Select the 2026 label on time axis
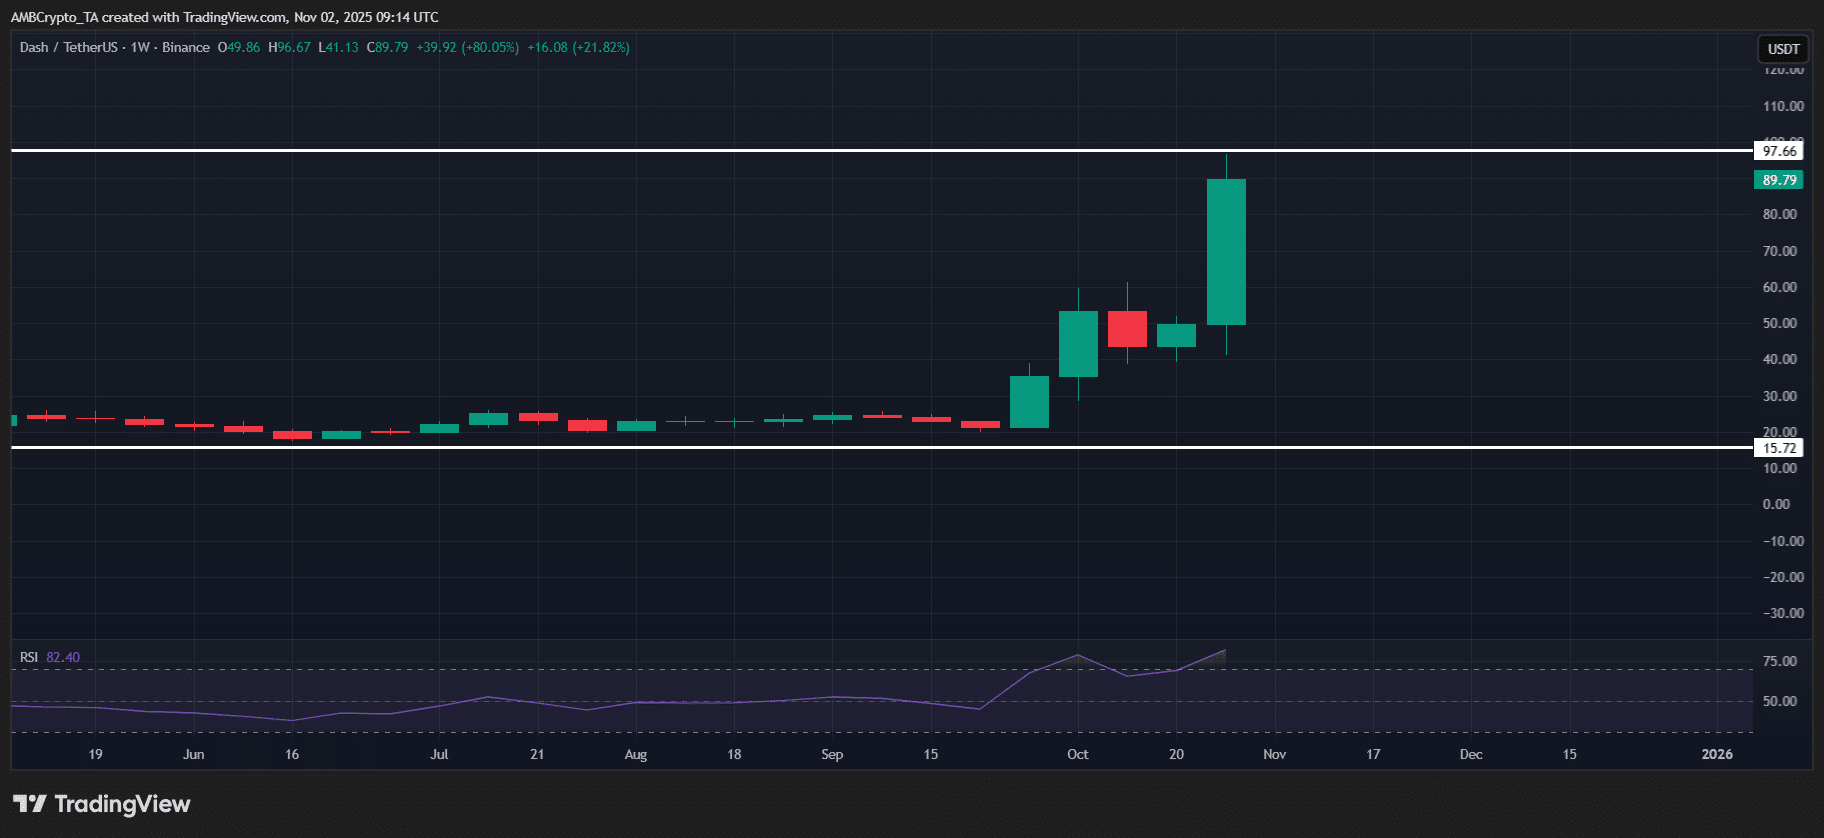This screenshot has height=838, width=1824. coord(1717,754)
